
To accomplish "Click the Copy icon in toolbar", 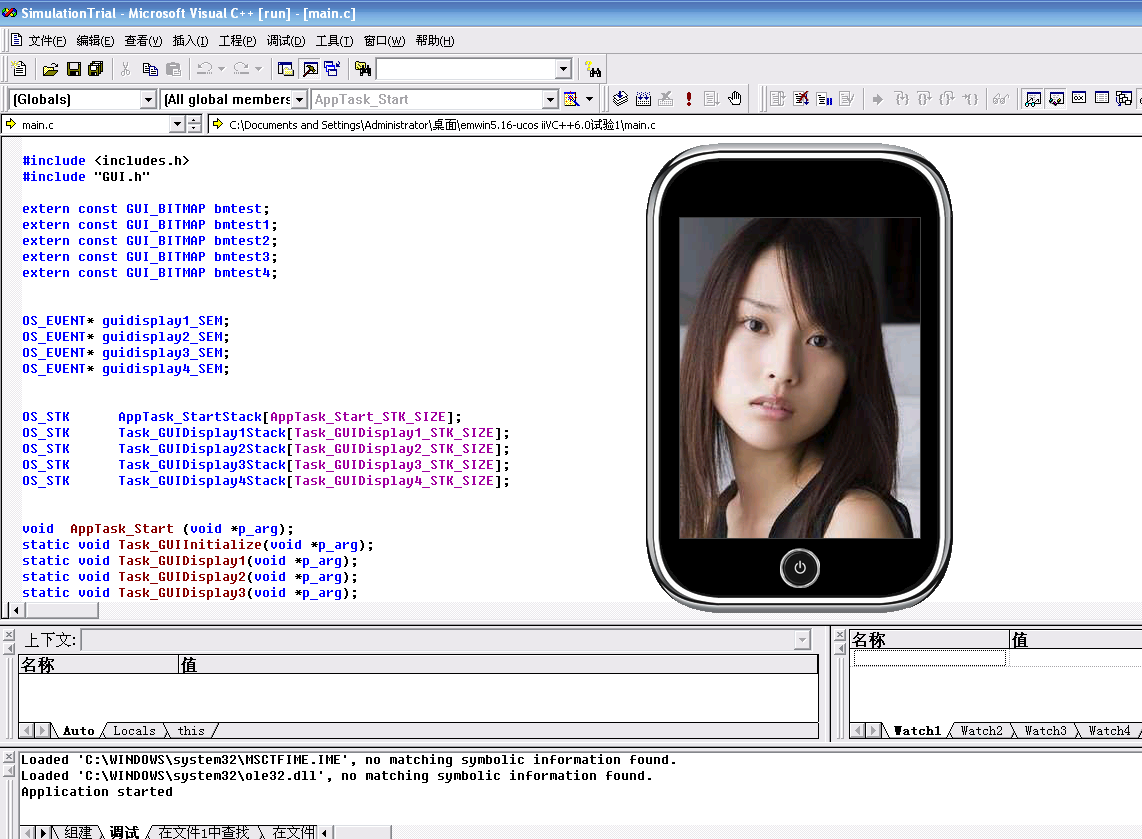I will [150, 69].
